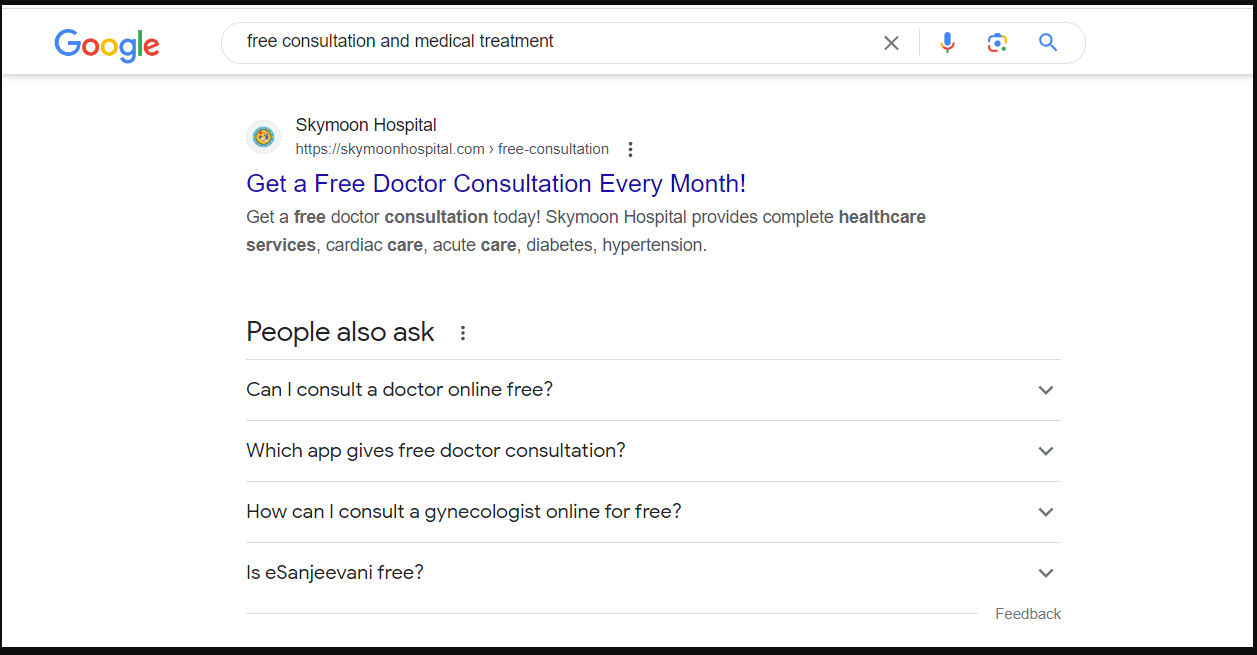Click the skymoonhospital.com URL breadcrumb
The image size is (1257, 655).
(x=452, y=149)
